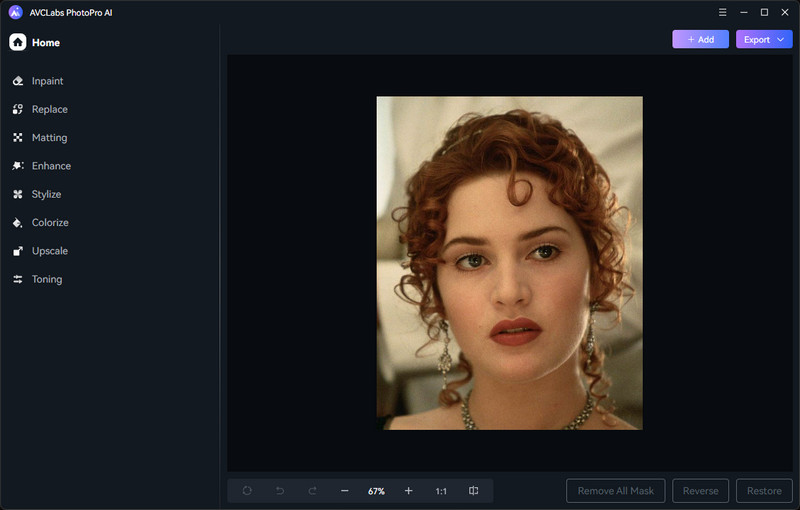
Task: Open the Export dropdown arrow
Action: click(x=781, y=39)
